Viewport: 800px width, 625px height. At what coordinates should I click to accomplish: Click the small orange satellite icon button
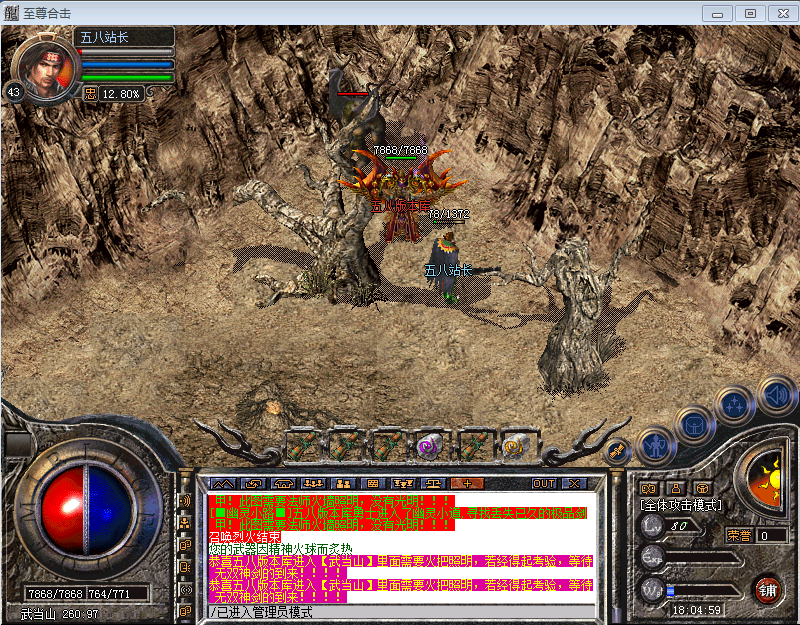(618, 451)
